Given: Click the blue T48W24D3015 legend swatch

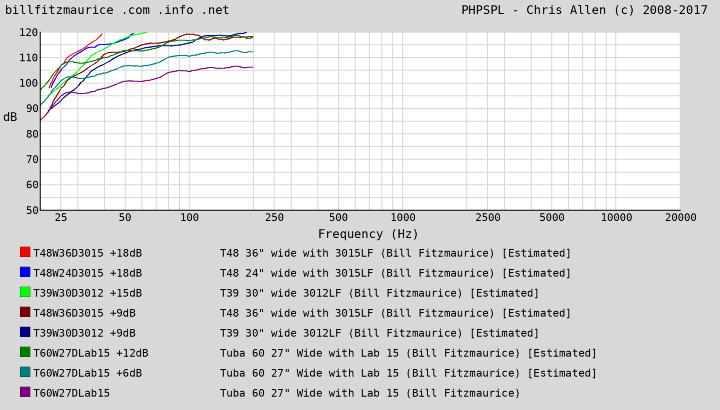Looking at the screenshot, I should pyautogui.click(x=25, y=272).
